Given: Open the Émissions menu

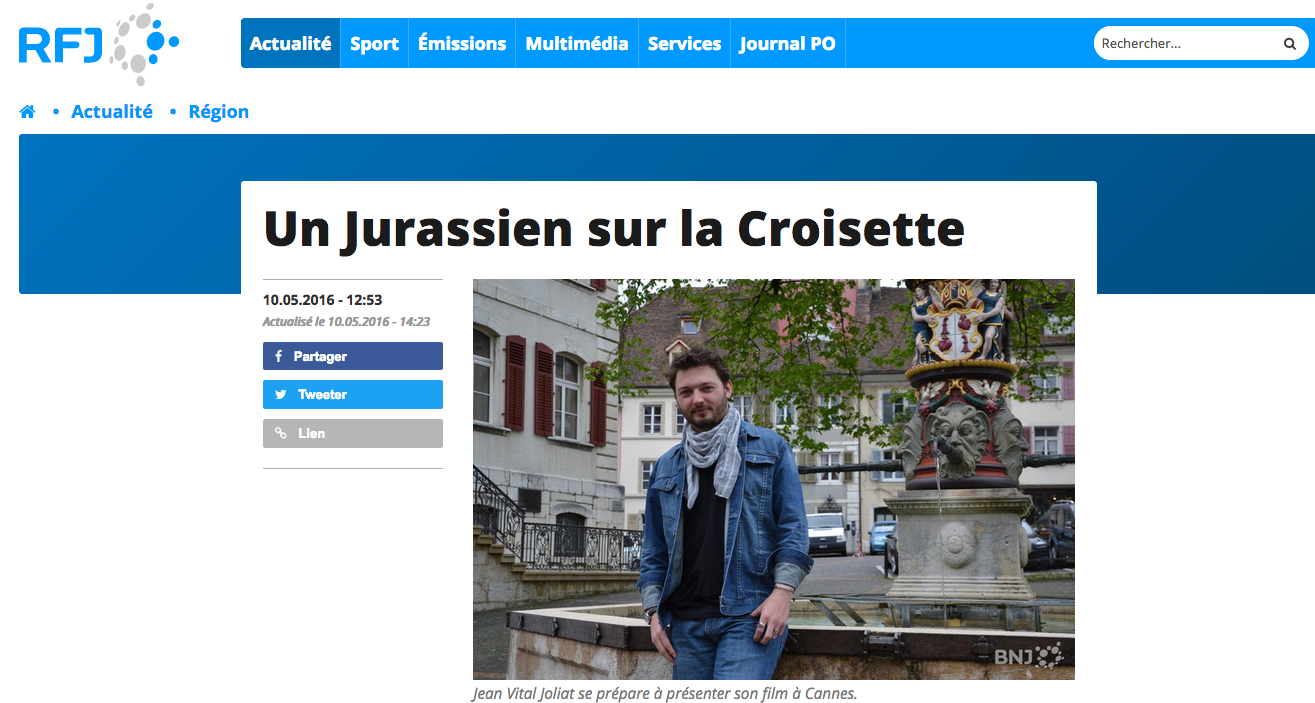Looking at the screenshot, I should pyautogui.click(x=462, y=43).
